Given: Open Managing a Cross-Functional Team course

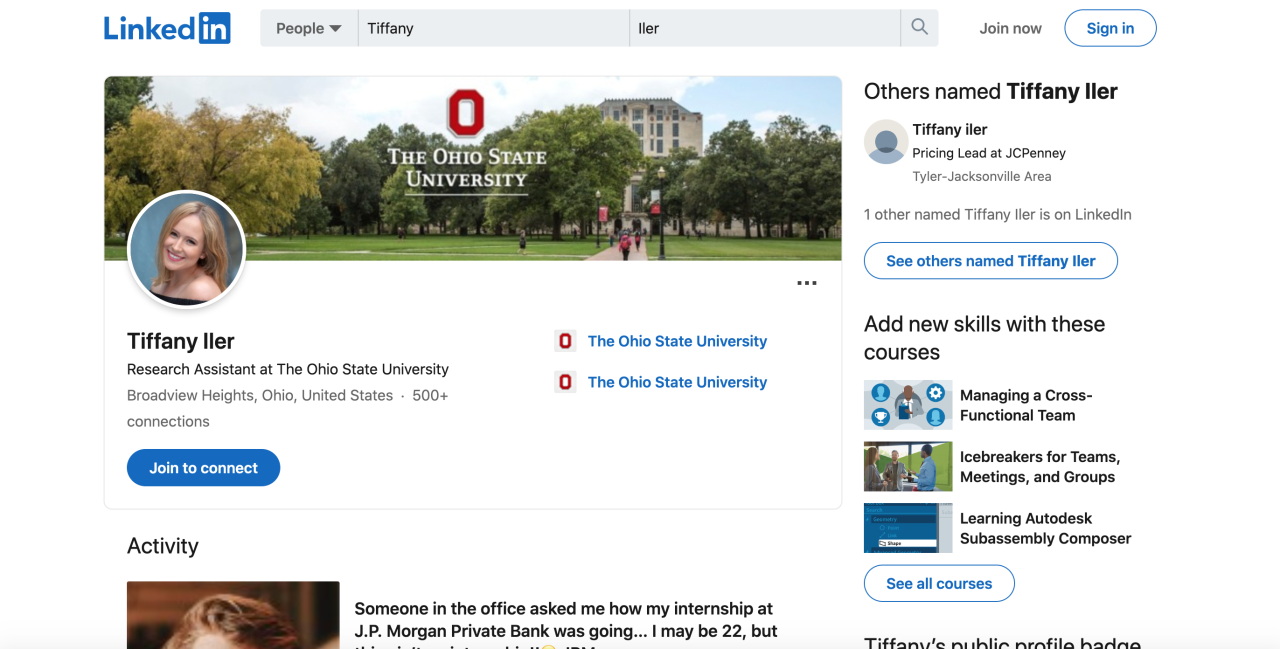Looking at the screenshot, I should tap(1026, 405).
